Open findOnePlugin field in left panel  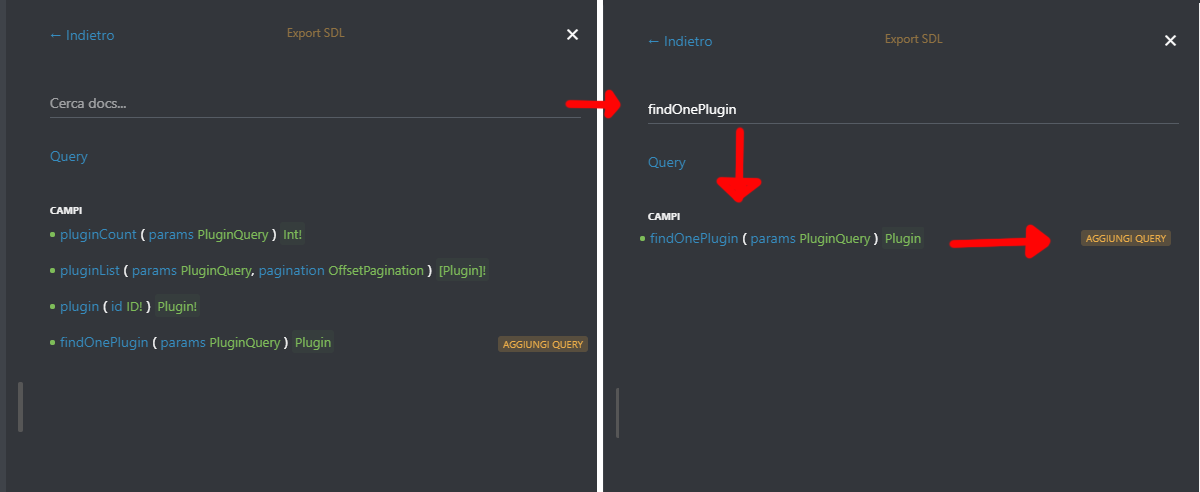pyautogui.click(x=104, y=342)
